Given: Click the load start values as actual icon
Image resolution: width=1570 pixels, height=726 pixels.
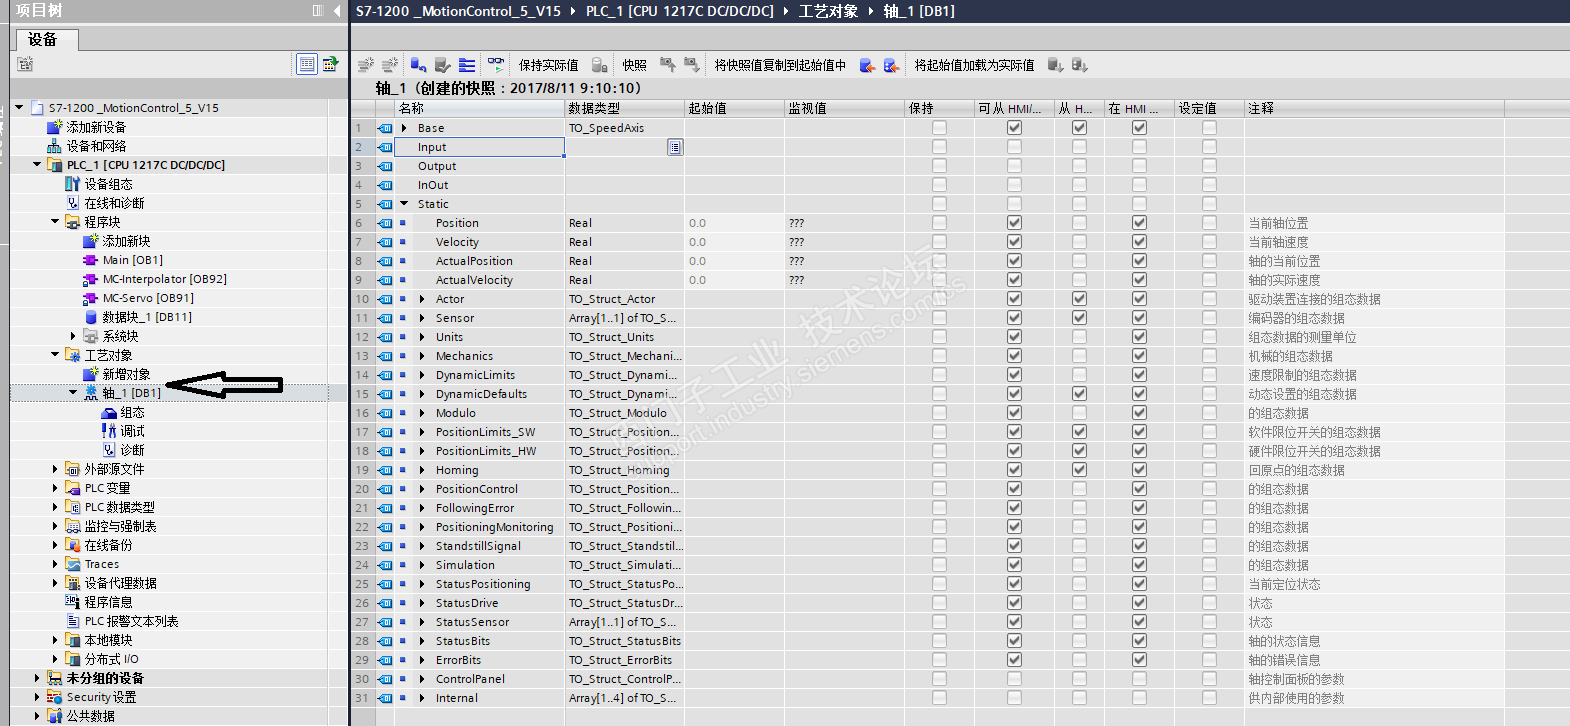Looking at the screenshot, I should (1055, 65).
